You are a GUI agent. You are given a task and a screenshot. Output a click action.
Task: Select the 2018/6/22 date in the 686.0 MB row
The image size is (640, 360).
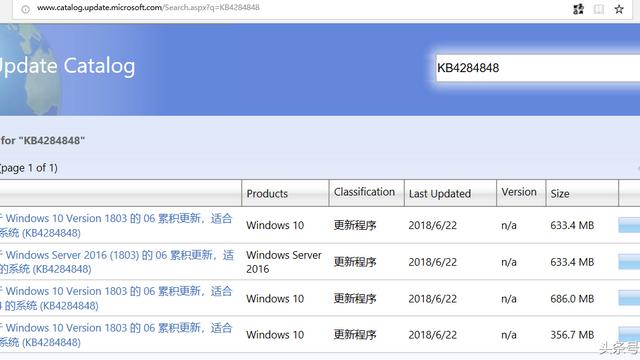[432, 298]
